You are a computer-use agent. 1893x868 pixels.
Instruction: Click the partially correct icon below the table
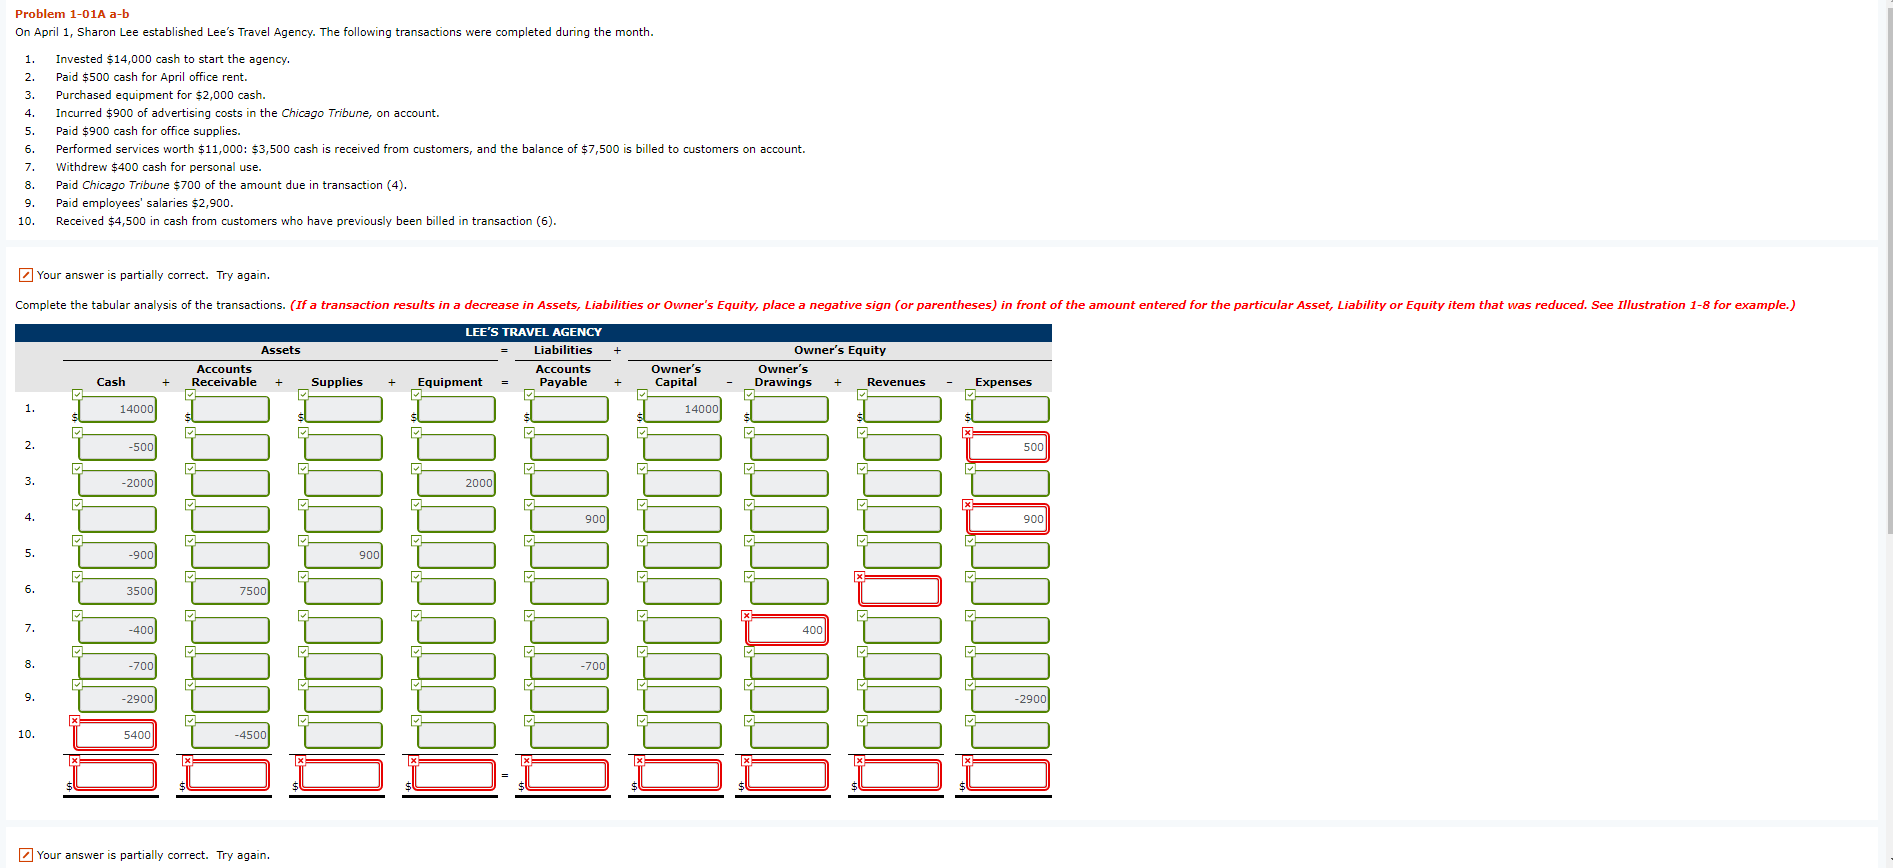[26, 855]
